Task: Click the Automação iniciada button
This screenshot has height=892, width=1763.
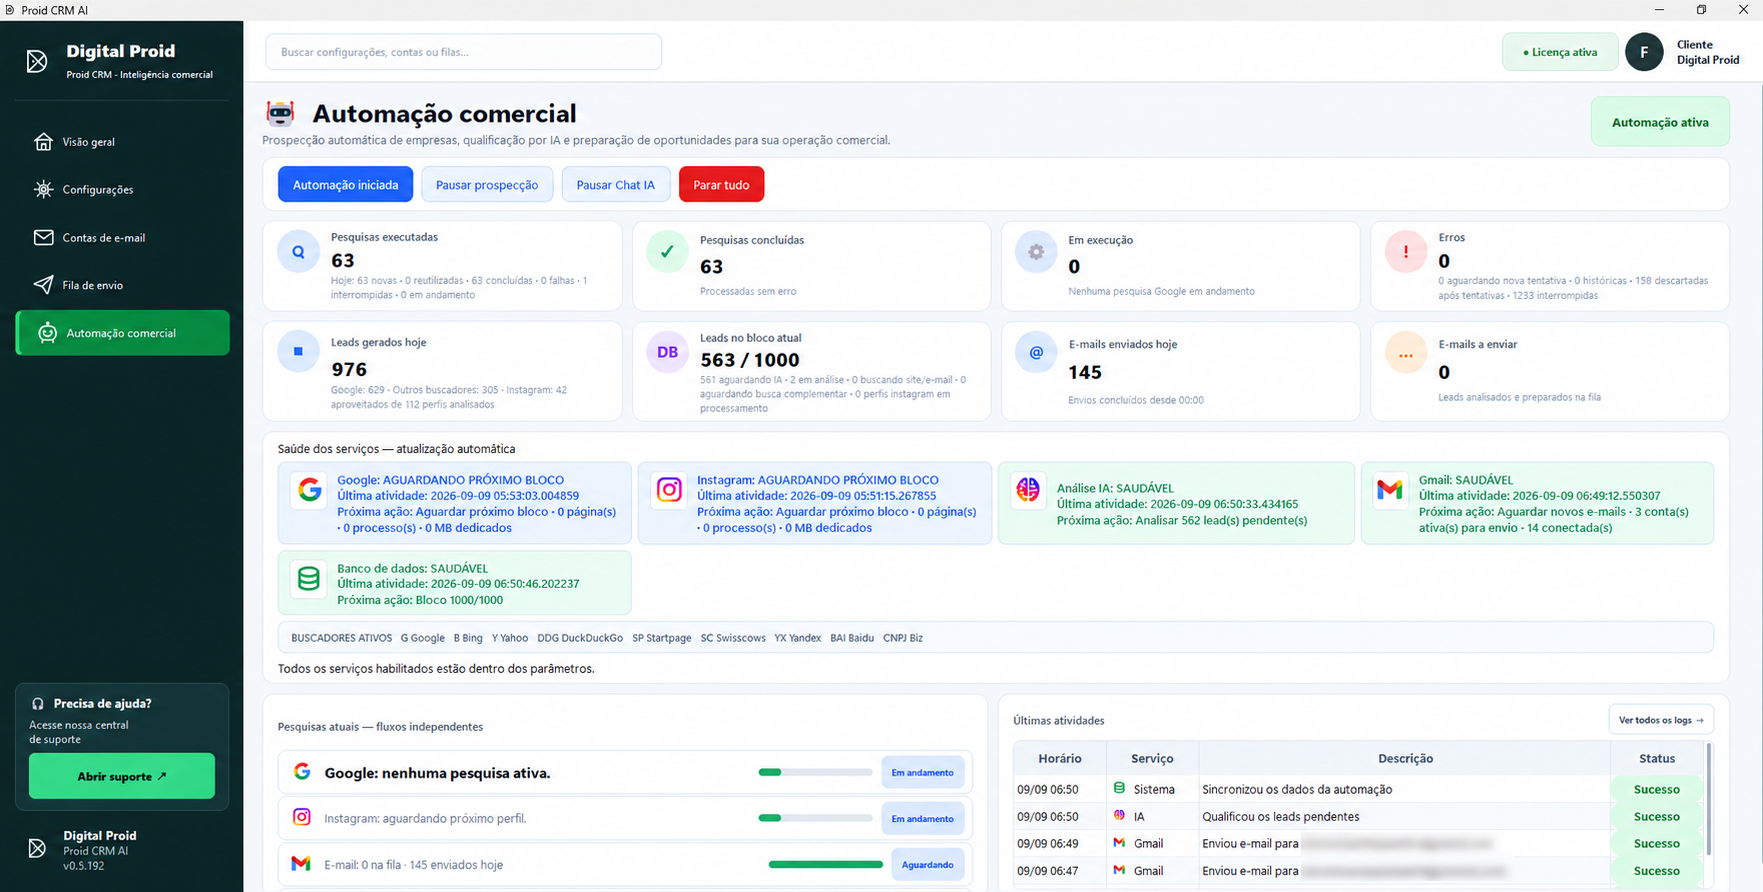Action: tap(345, 184)
